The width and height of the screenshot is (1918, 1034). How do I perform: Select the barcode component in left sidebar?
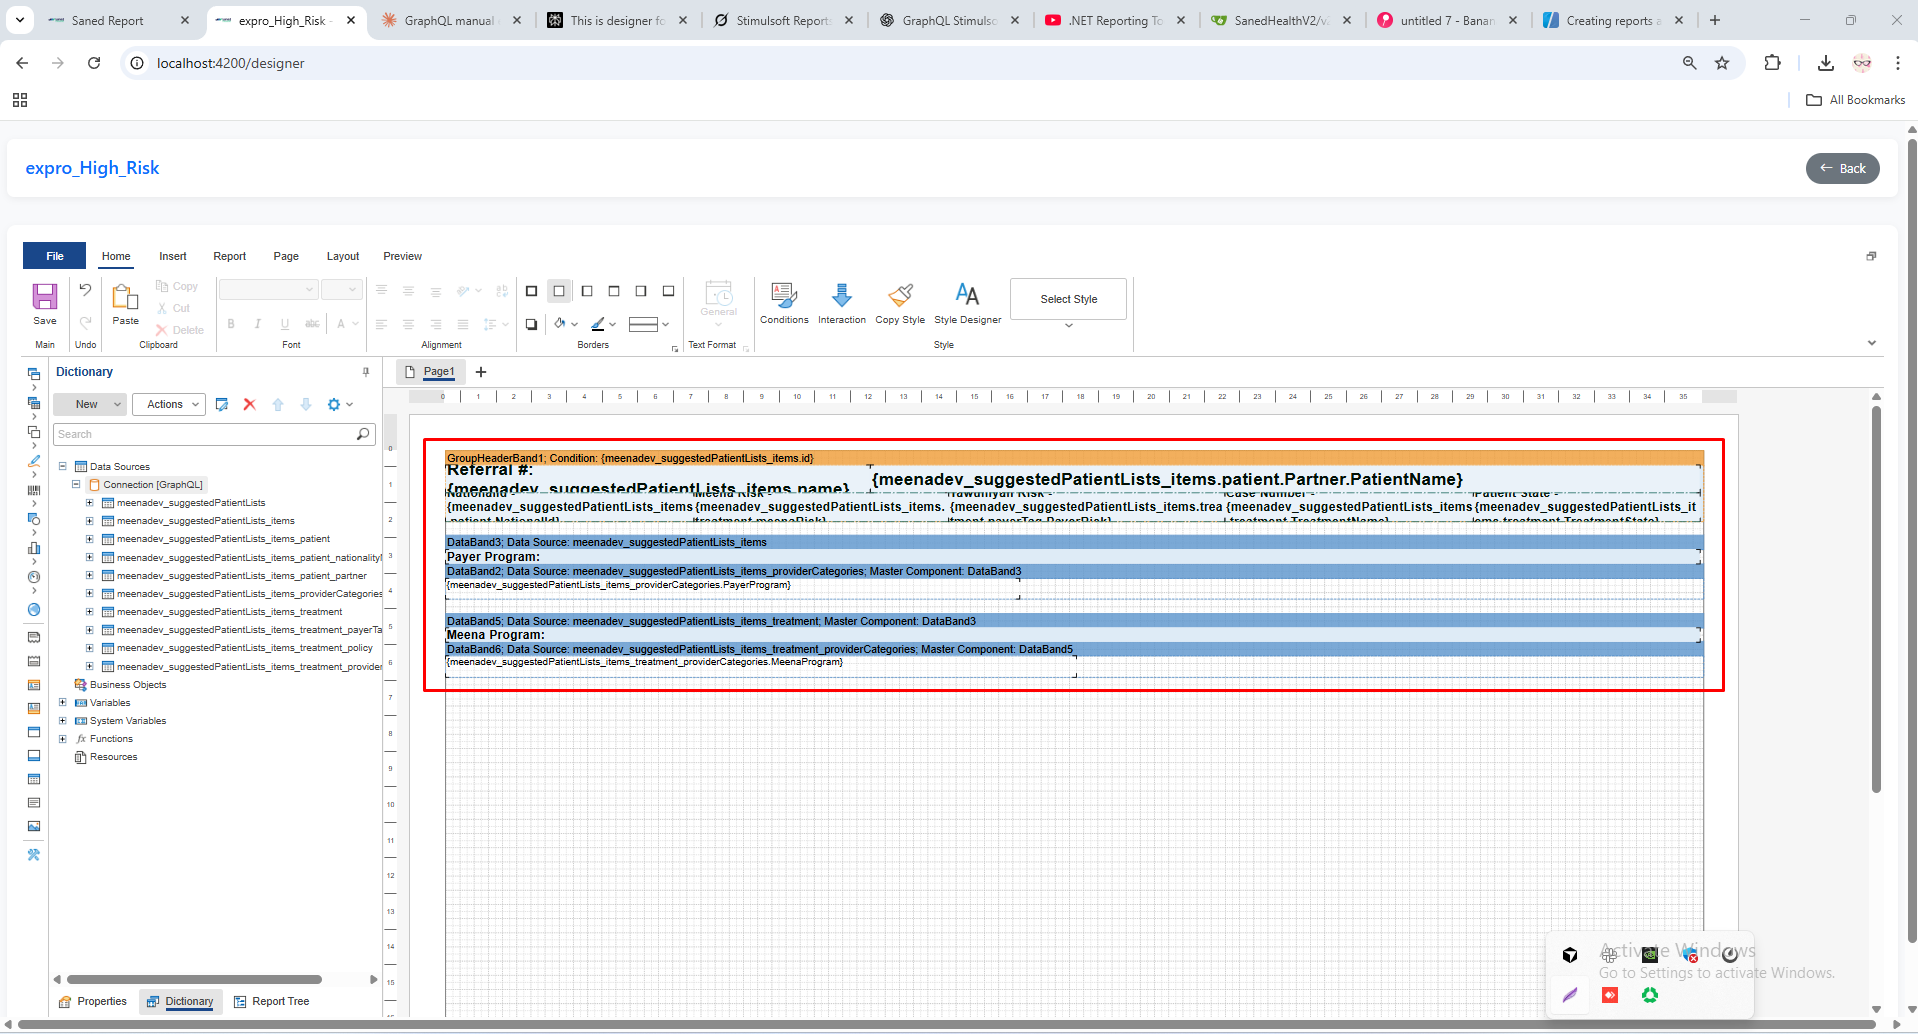coord(34,491)
